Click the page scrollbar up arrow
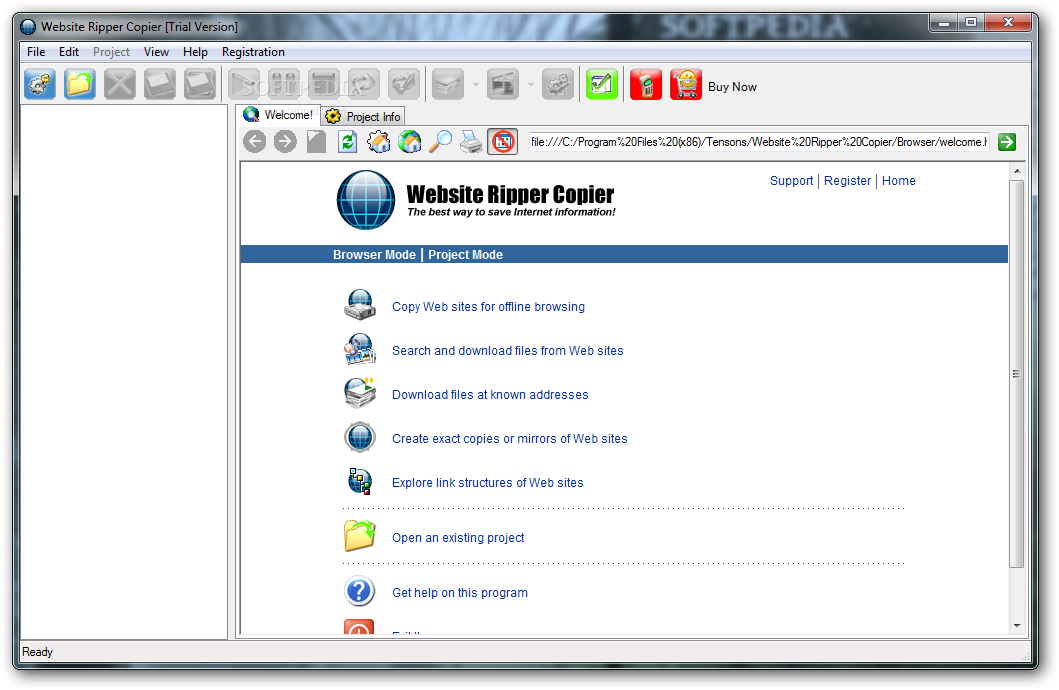The height and width of the screenshot is (690, 1059). click(1017, 171)
